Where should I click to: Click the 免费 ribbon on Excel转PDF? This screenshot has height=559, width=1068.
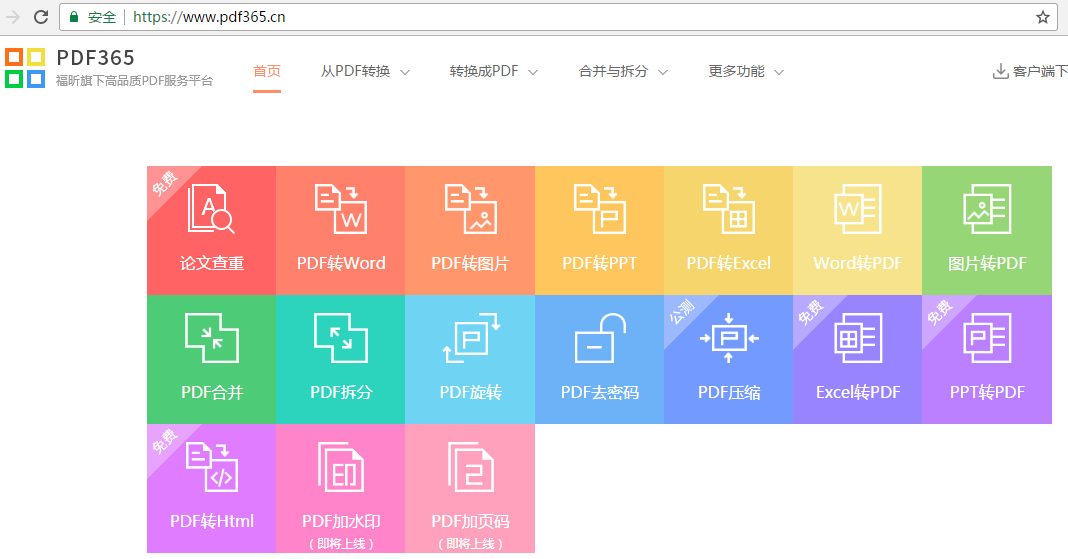pyautogui.click(x=811, y=313)
